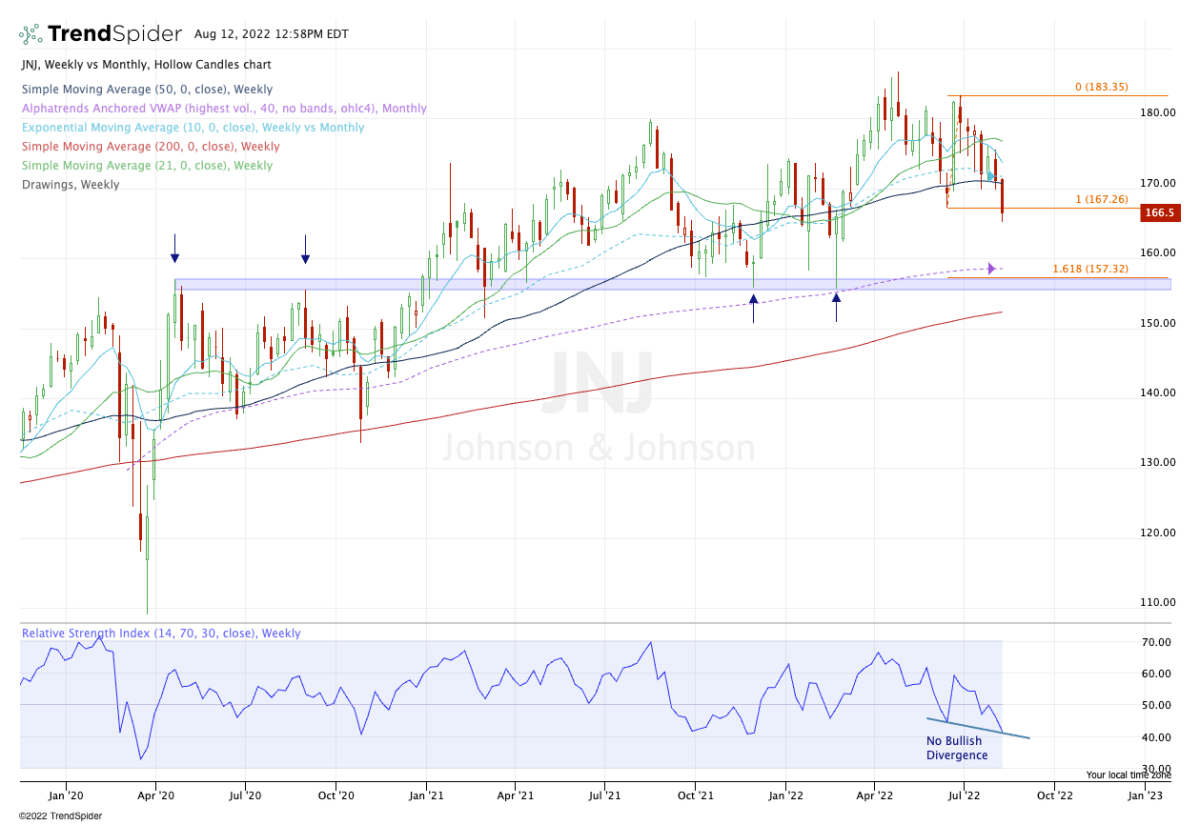Click the 1.618 (157.32) Fibonacci level label
The width and height of the screenshot is (1200, 825).
[1090, 270]
